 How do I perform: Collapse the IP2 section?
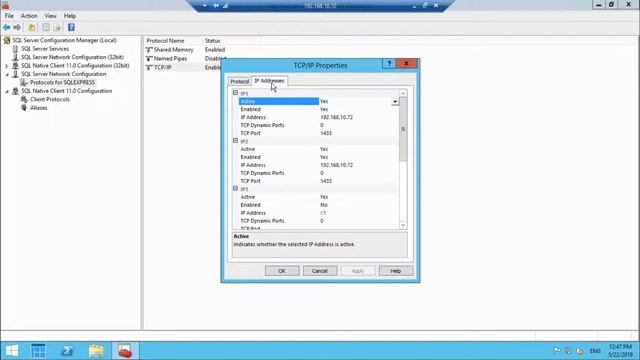[236, 141]
